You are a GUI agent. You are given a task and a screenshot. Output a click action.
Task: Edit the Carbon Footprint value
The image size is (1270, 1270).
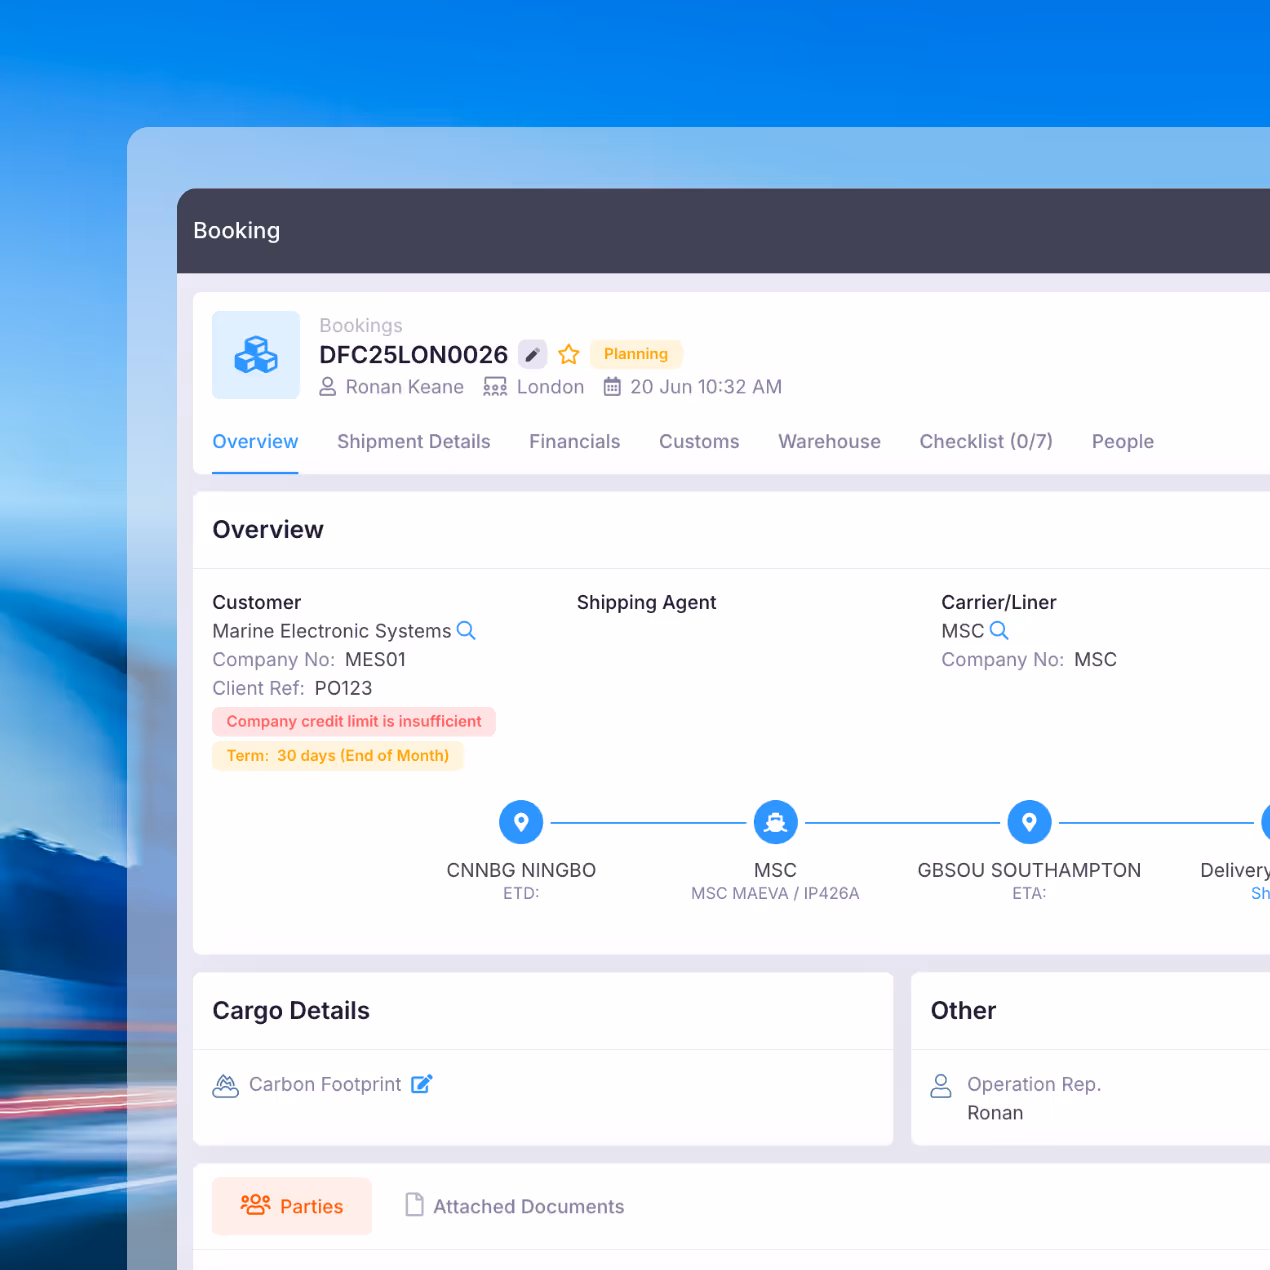pyautogui.click(x=421, y=1084)
